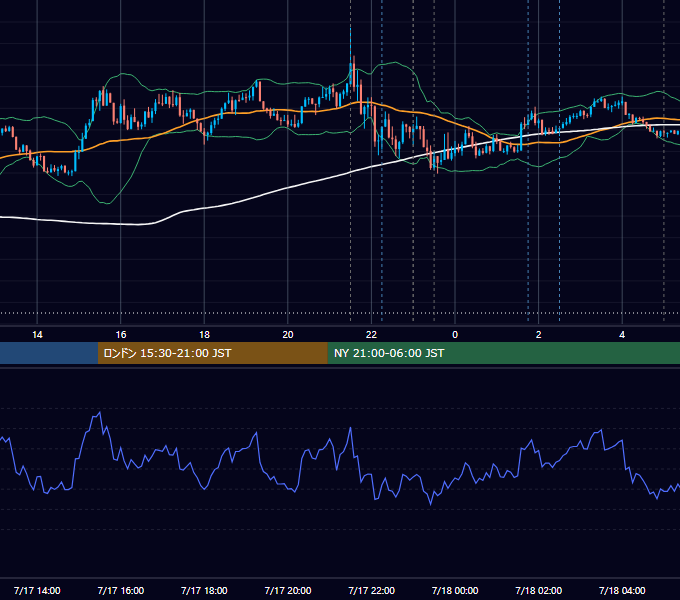Click the oscillator's highest peak near 15:30
This screenshot has height=600, width=680.
point(100,413)
